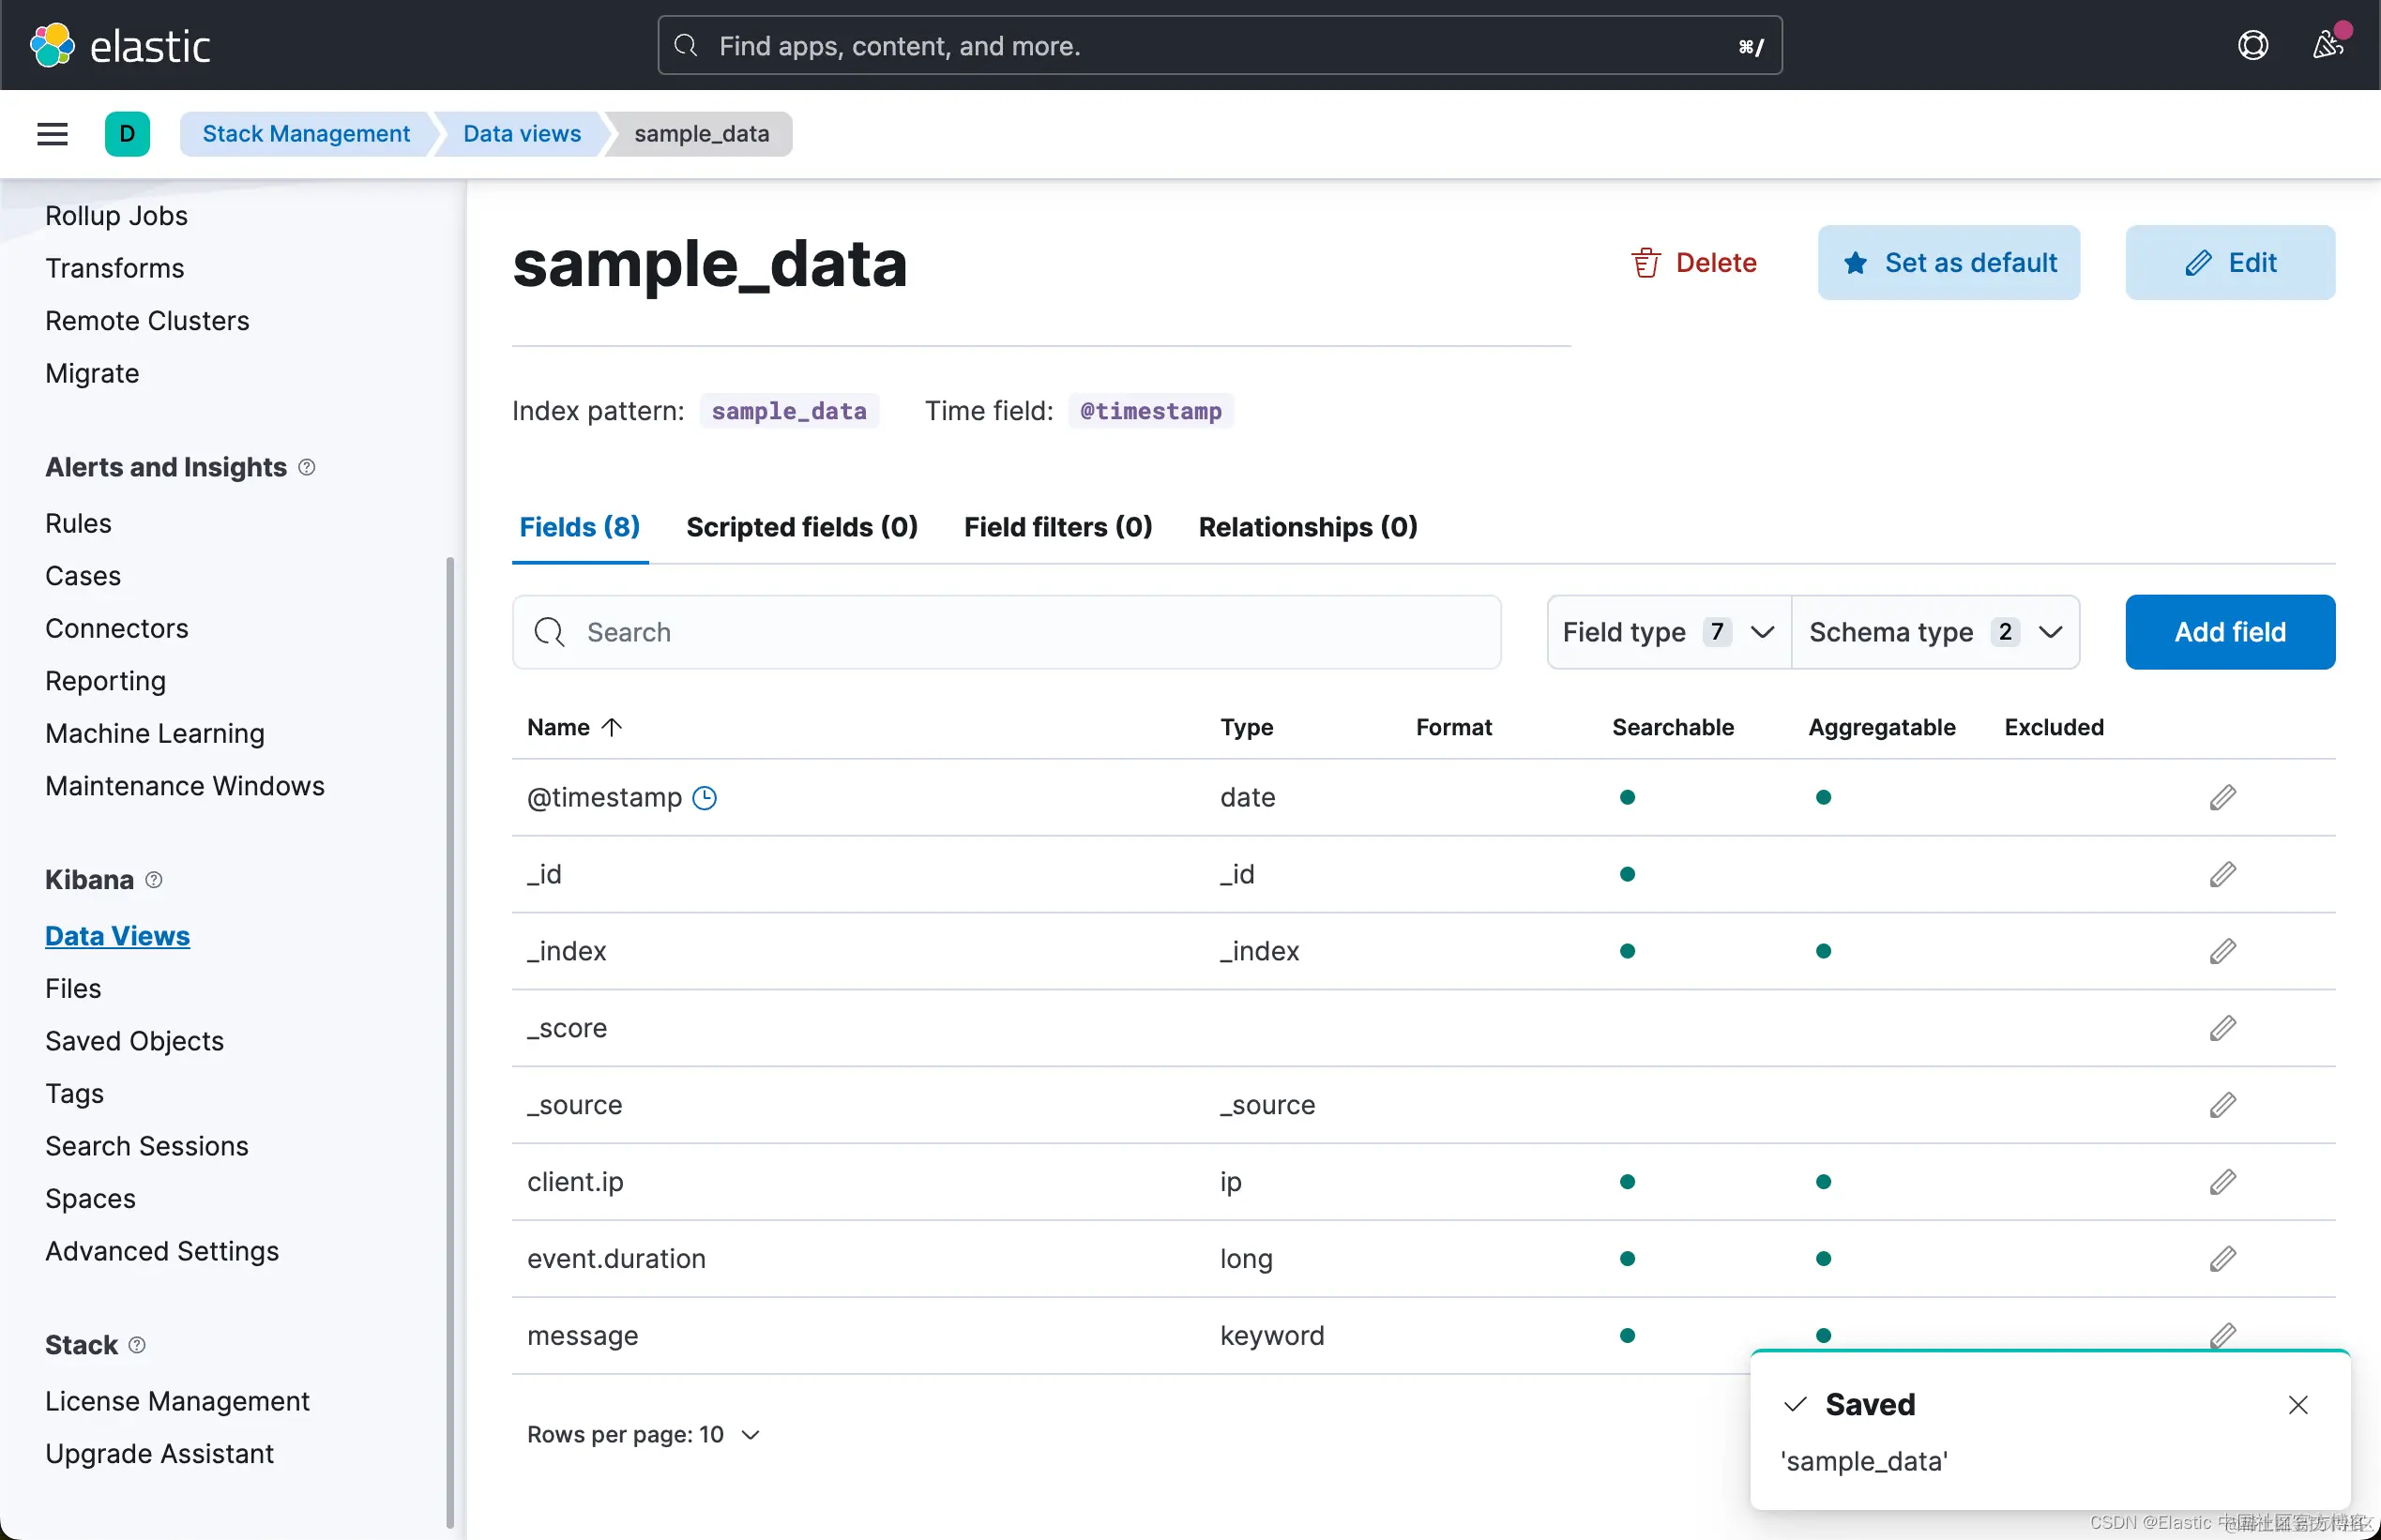The image size is (2381, 1540).
Task: Dismiss the Saved toast notification
Action: 2298,1405
